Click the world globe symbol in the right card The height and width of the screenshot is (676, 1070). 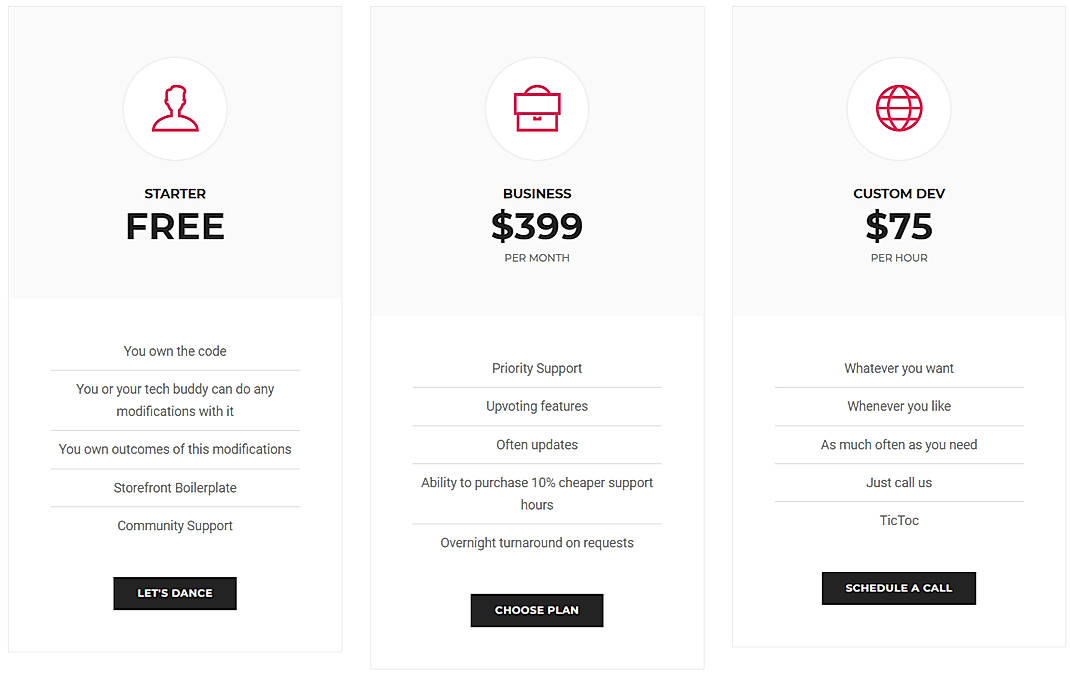899,109
